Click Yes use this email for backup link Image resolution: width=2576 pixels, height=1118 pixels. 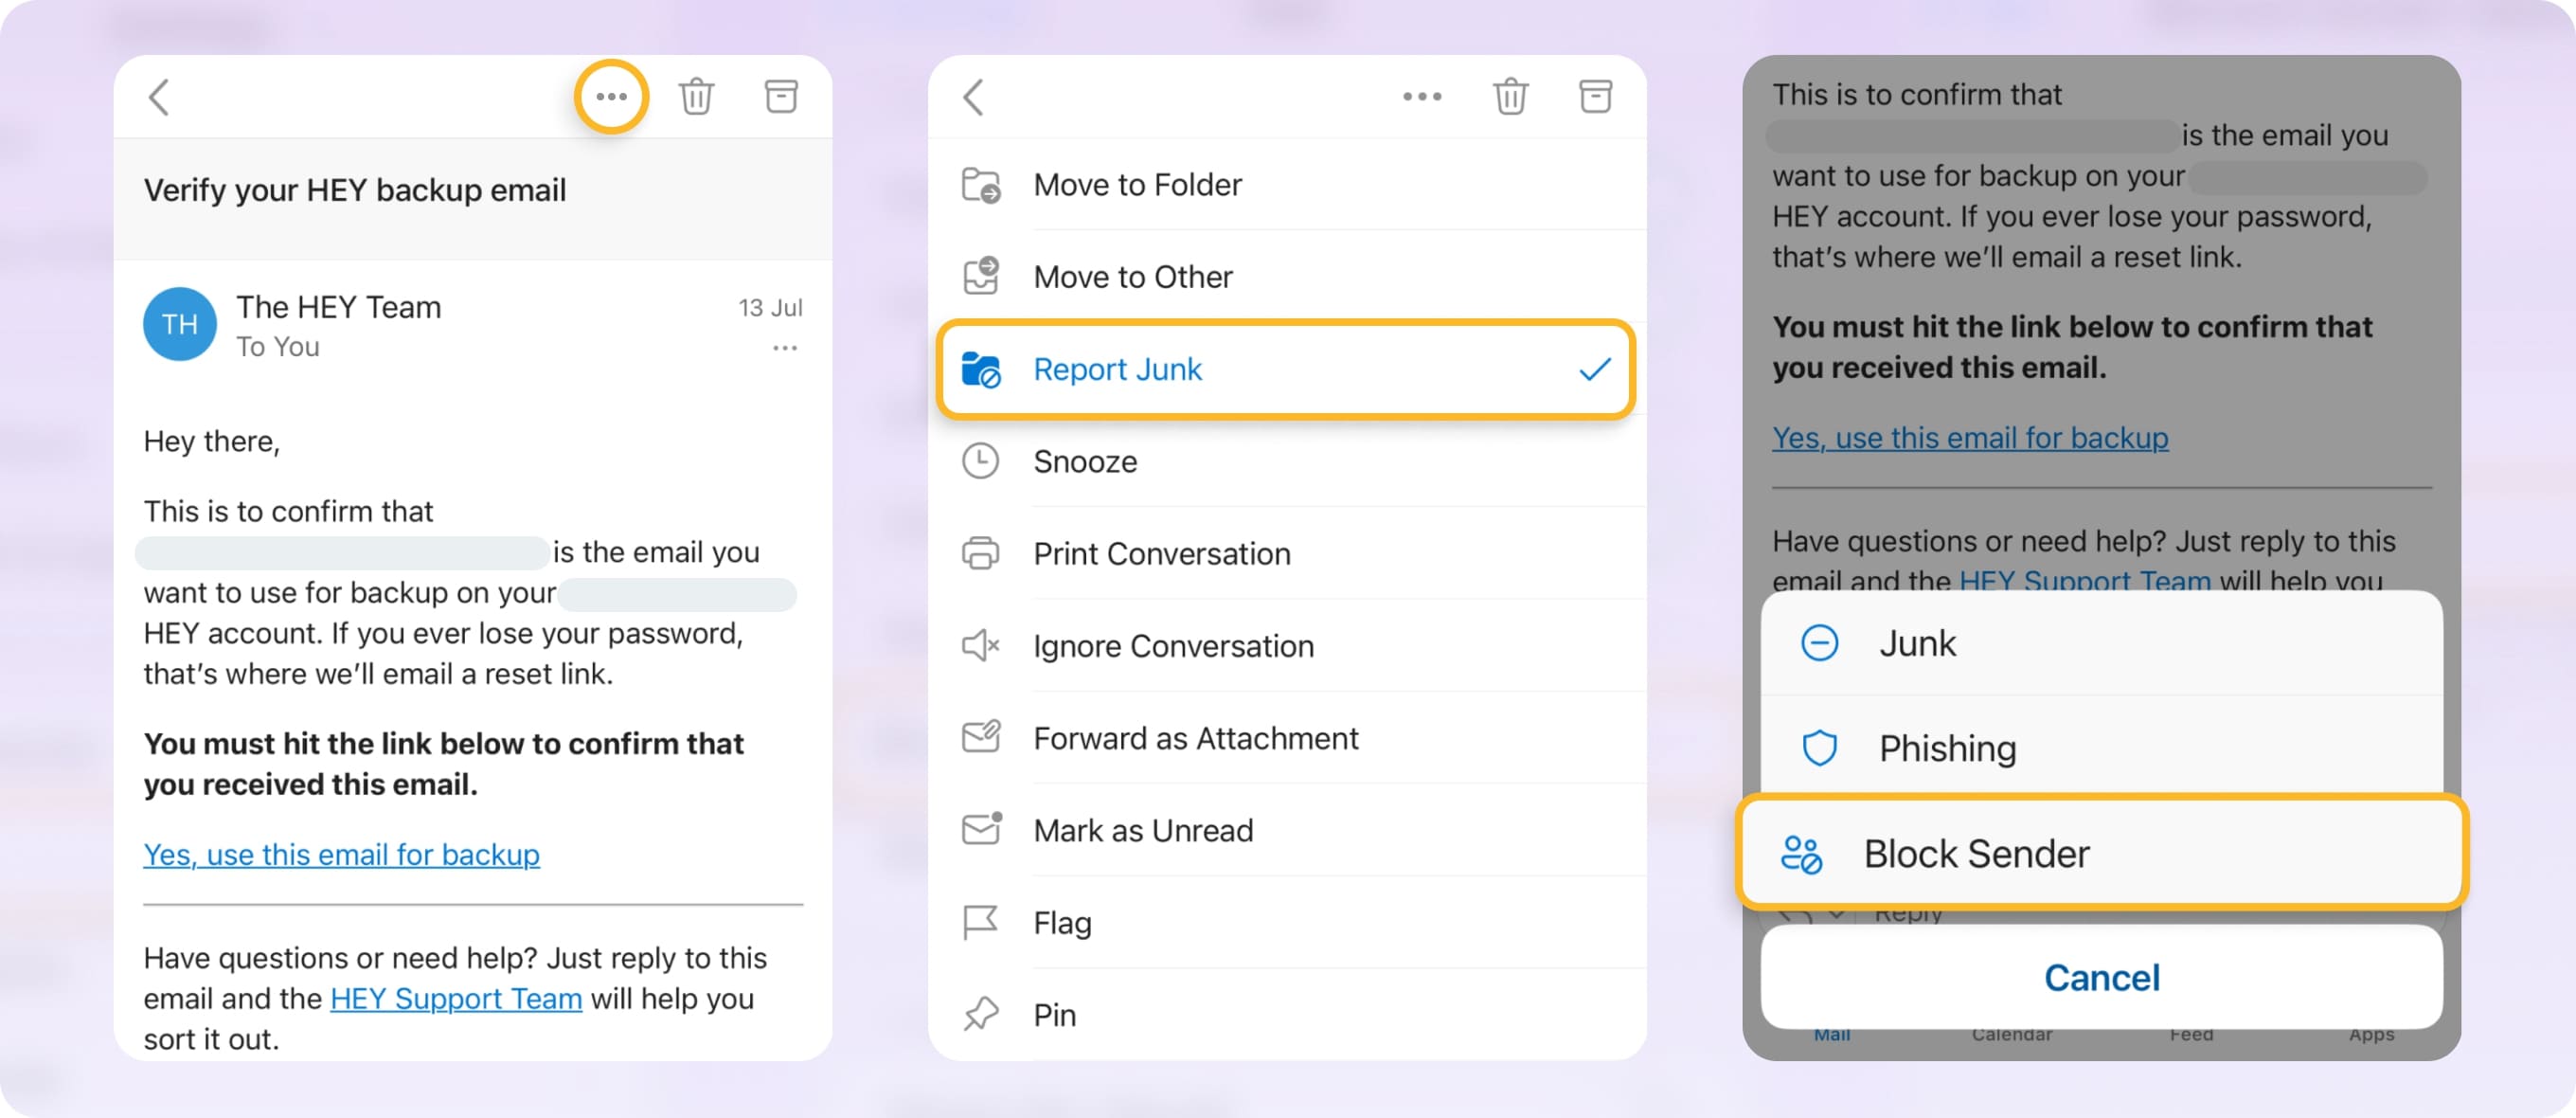click(x=342, y=852)
